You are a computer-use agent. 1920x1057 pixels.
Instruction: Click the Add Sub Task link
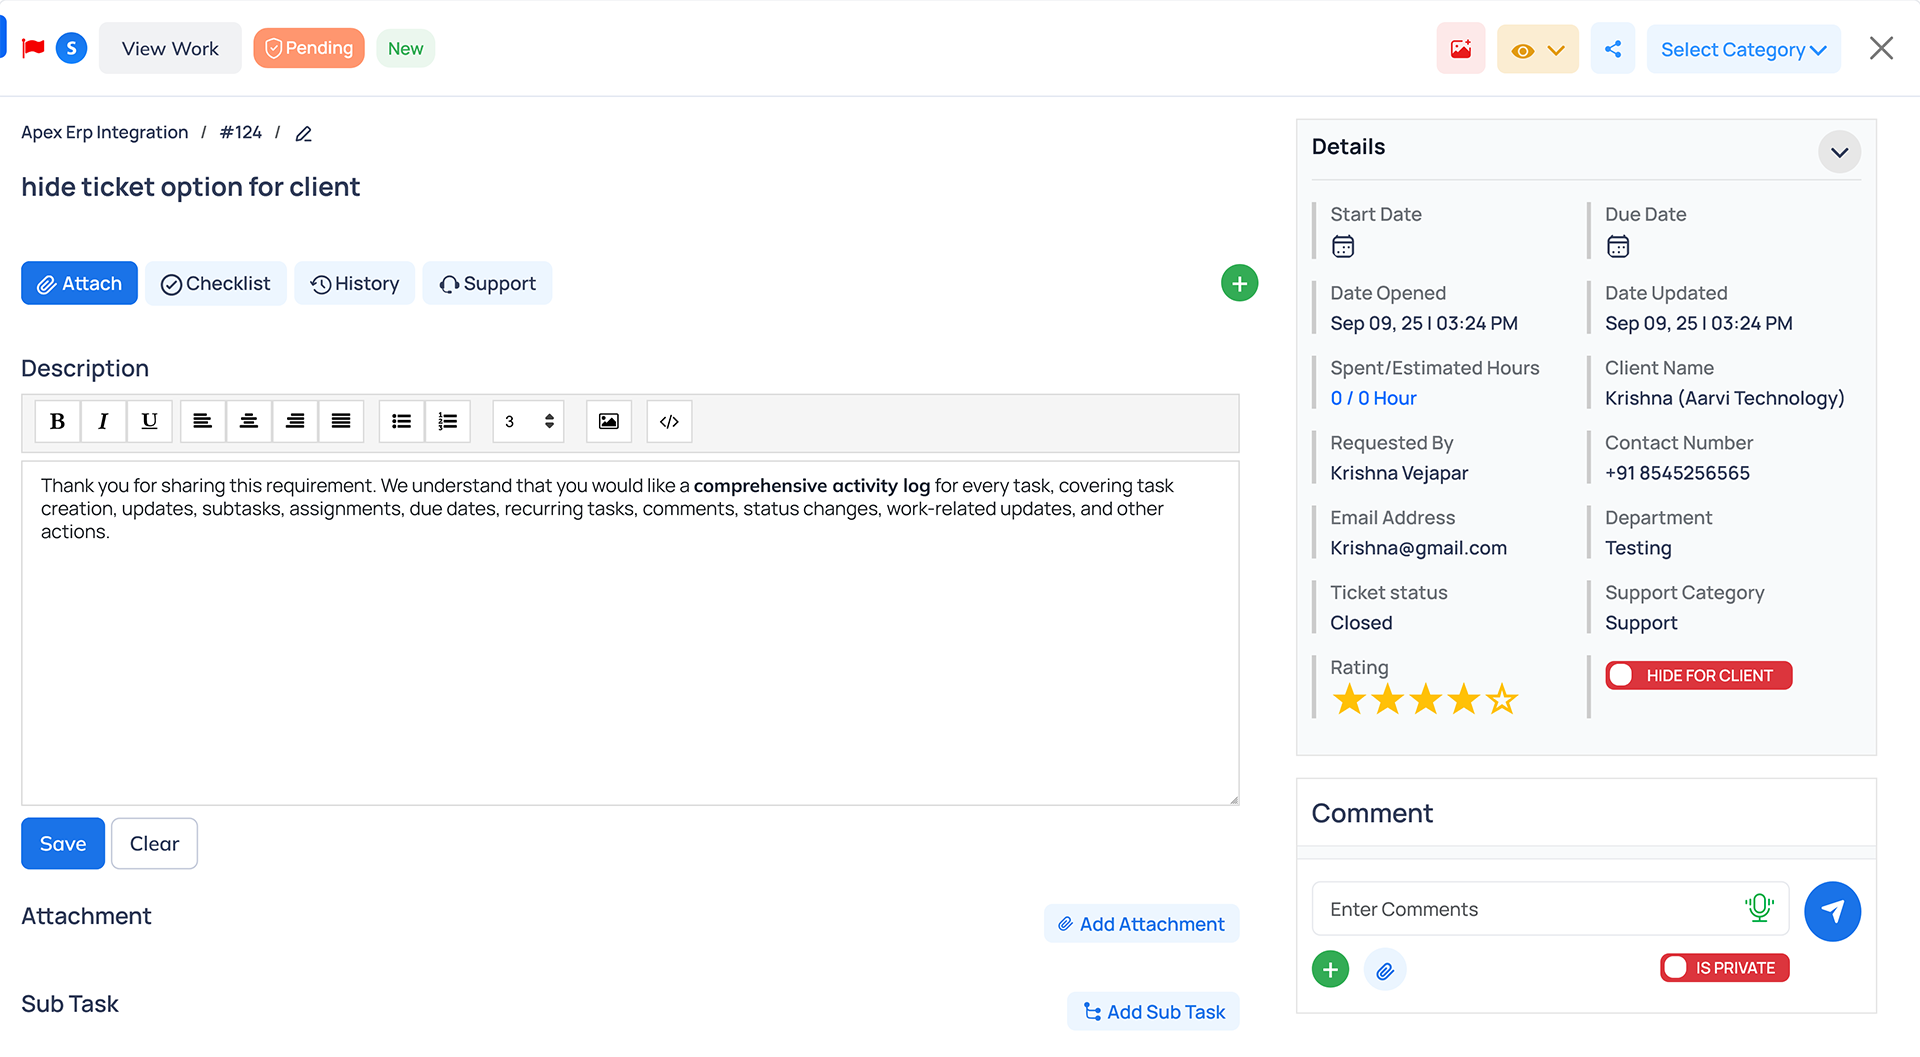(1153, 1011)
